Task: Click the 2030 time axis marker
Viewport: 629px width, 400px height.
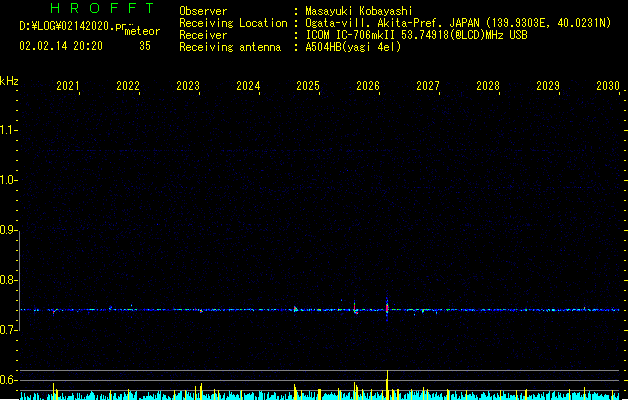Action: pyautogui.click(x=608, y=86)
